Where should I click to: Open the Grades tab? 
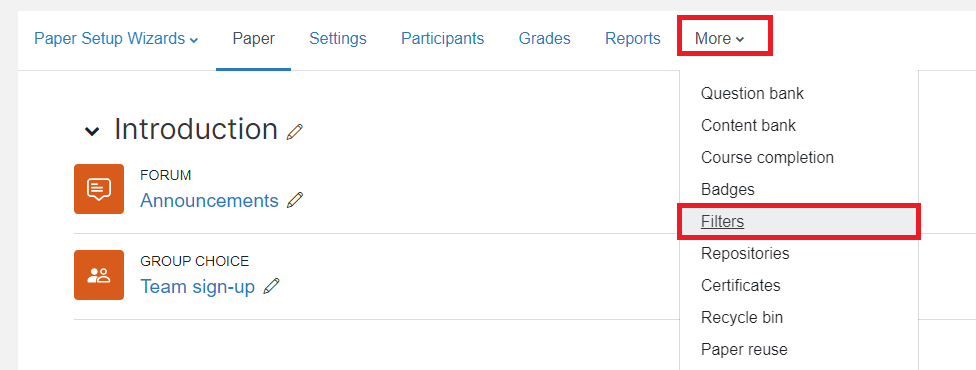tap(545, 39)
